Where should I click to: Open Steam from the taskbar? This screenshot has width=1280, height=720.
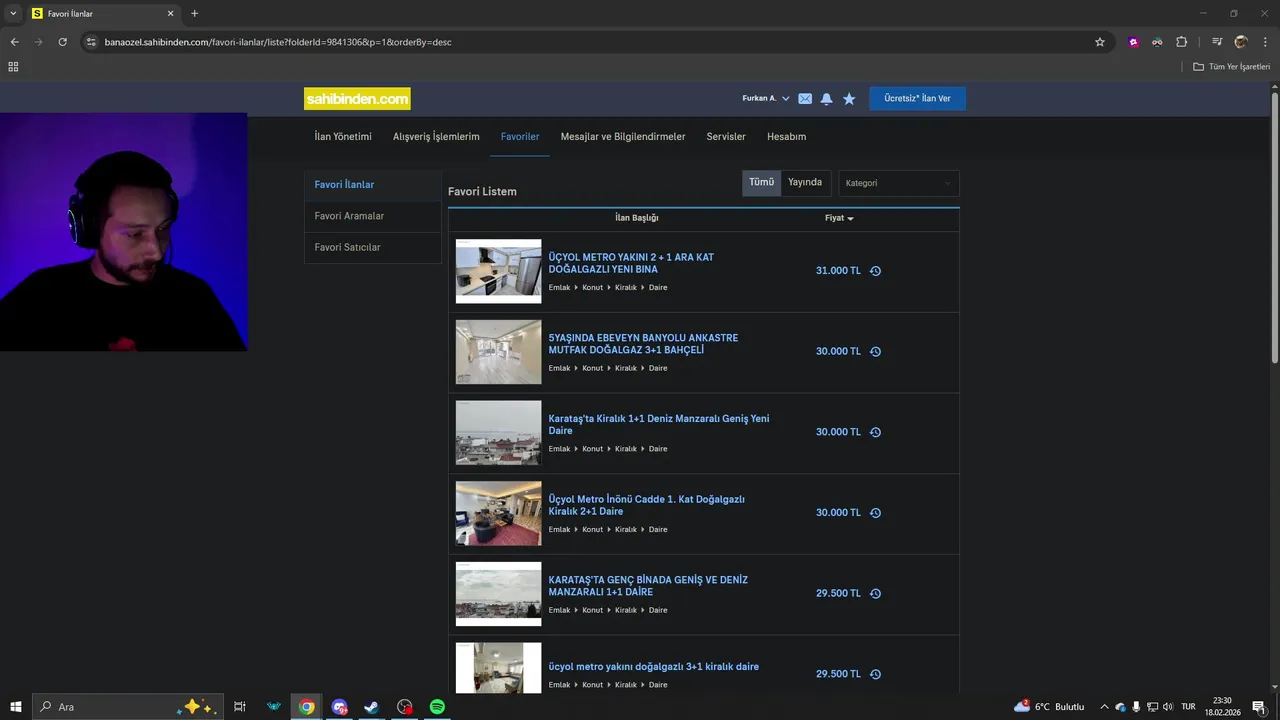pos(371,707)
